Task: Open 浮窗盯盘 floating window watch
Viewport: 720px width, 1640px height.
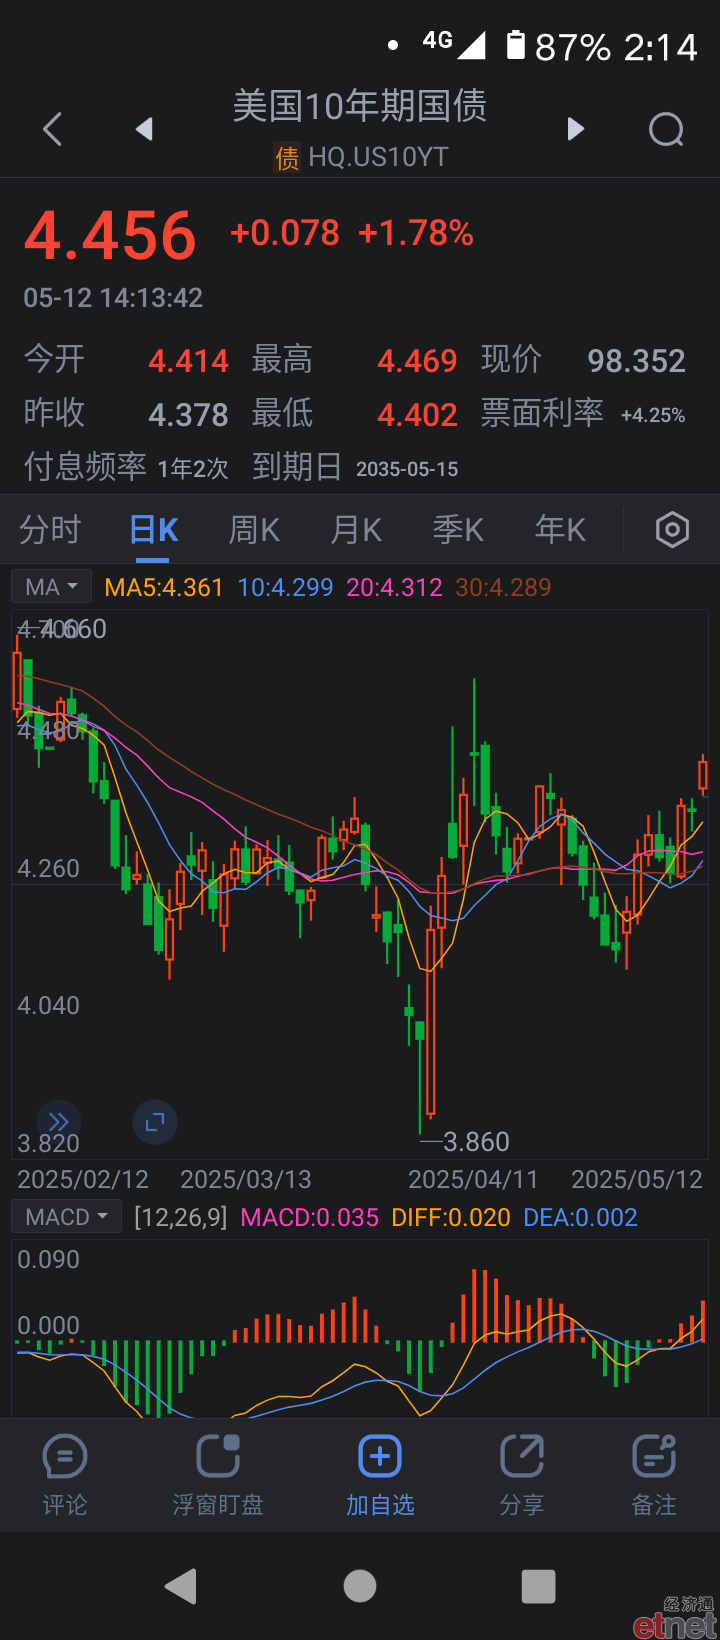Action: (x=218, y=1476)
